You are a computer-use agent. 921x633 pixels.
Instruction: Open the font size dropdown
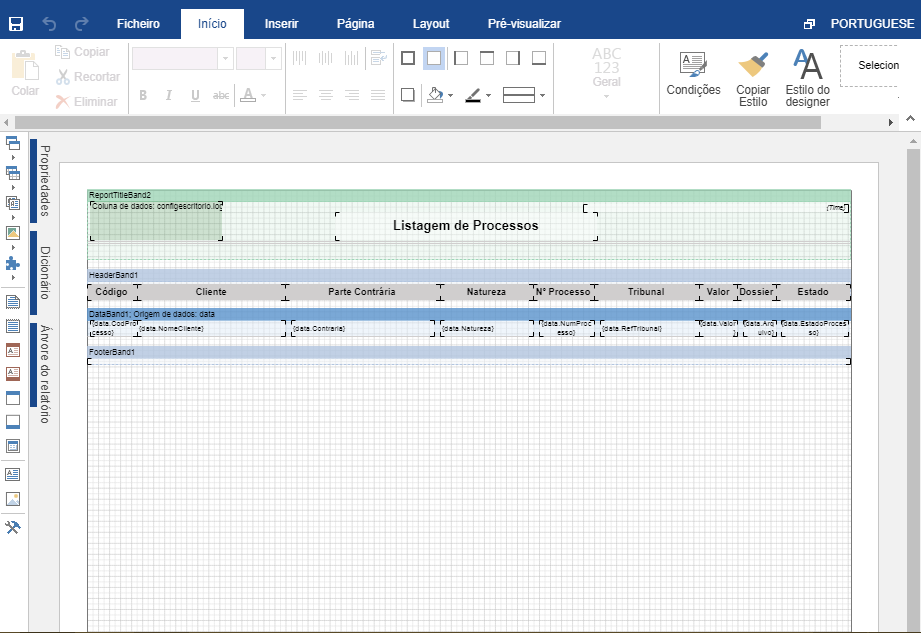pyautogui.click(x=273, y=59)
